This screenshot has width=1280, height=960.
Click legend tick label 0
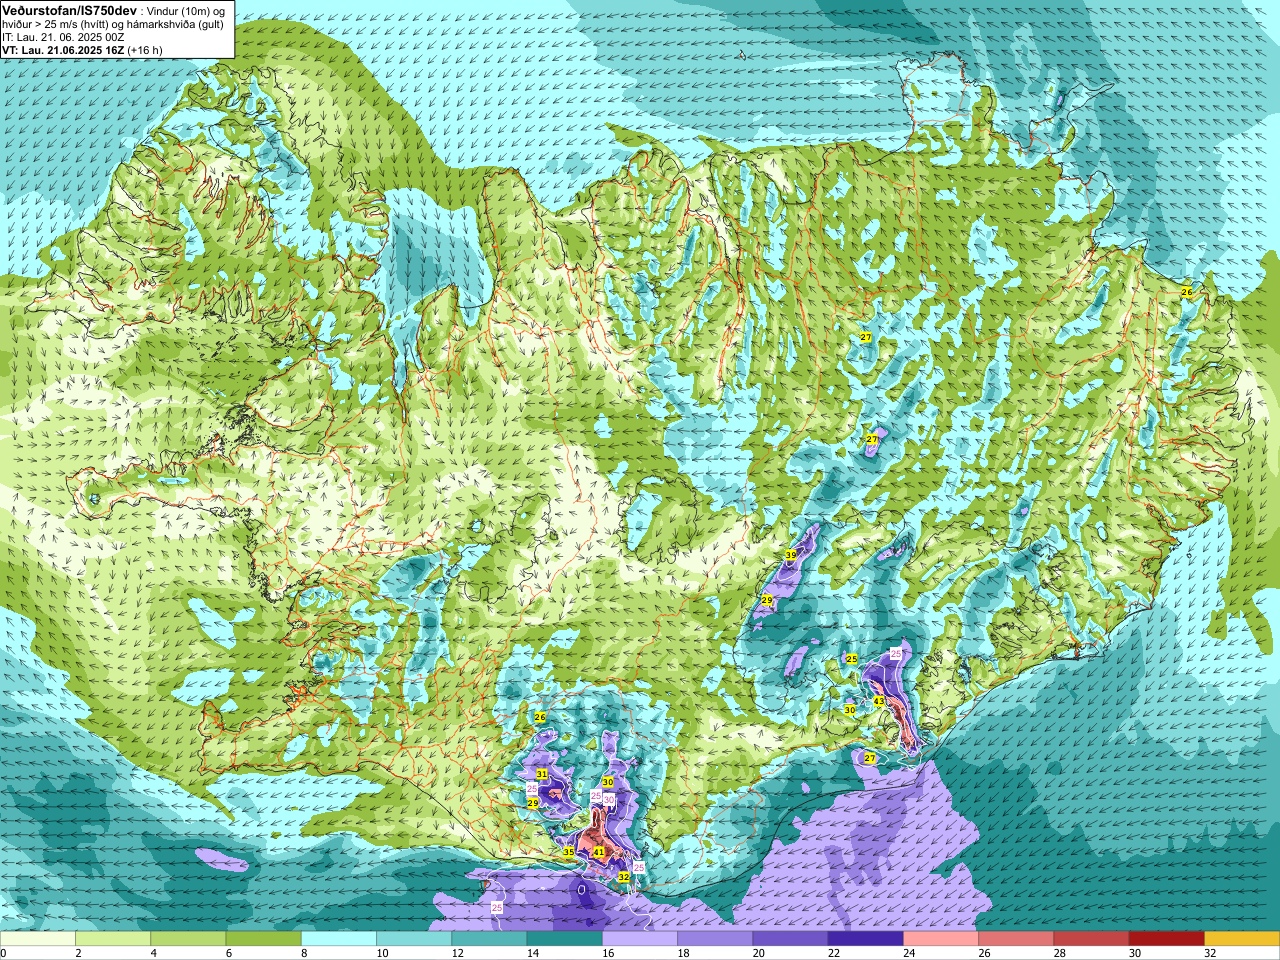pyautogui.click(x=3, y=953)
